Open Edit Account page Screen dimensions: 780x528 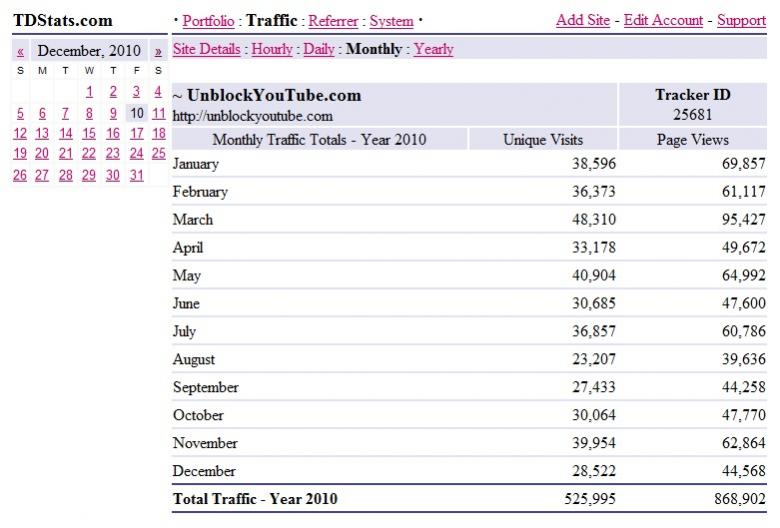[x=663, y=20]
